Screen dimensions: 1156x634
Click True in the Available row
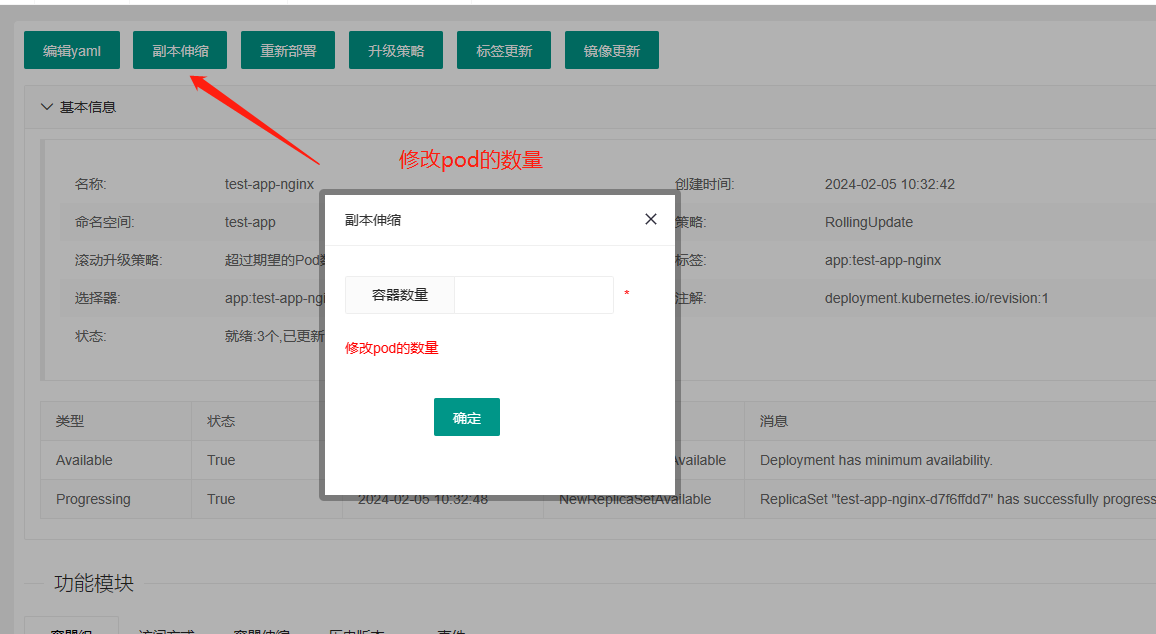point(221,460)
